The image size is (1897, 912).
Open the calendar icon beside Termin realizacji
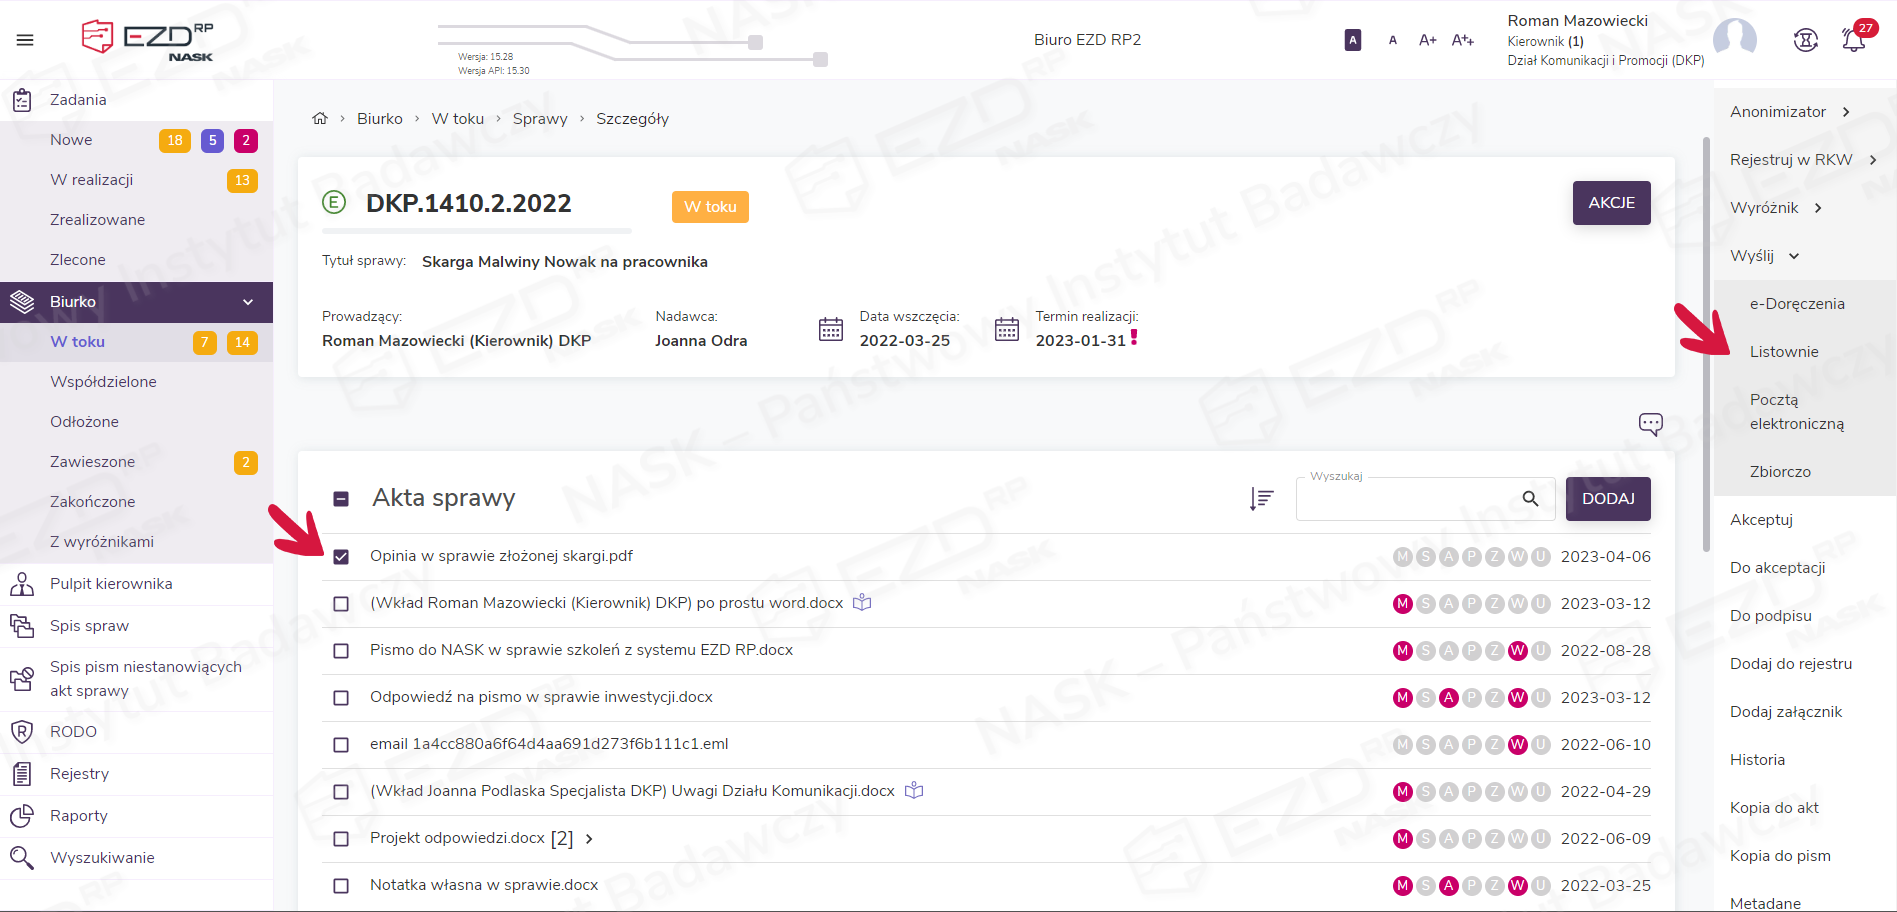pos(1007,329)
